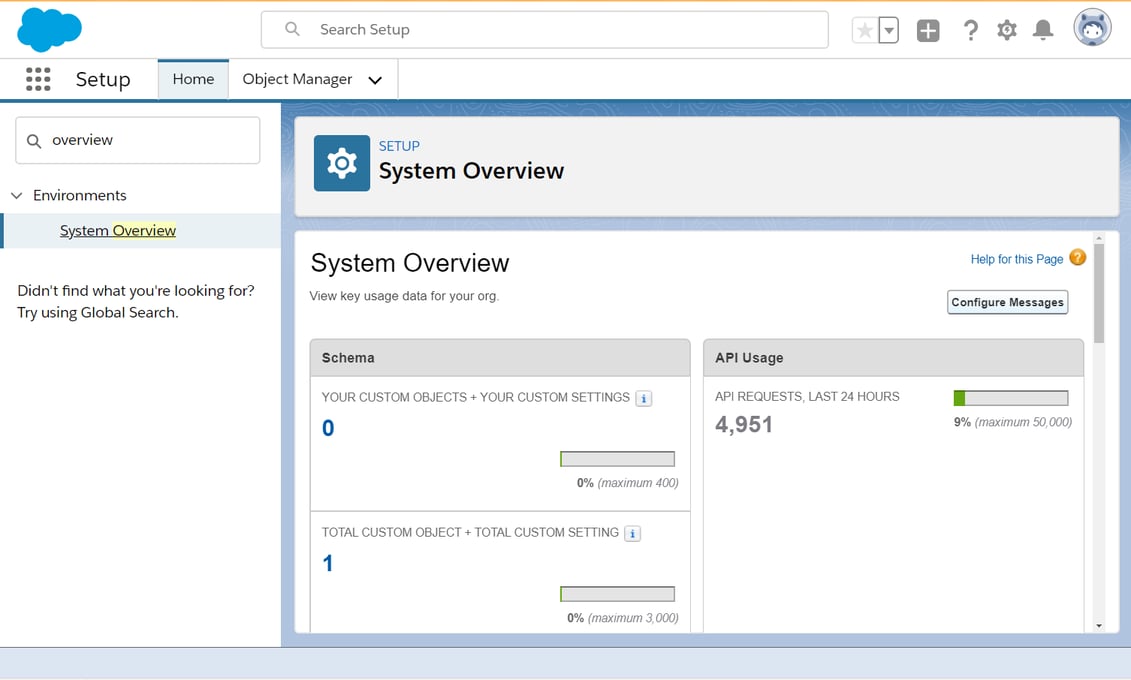The height and width of the screenshot is (680, 1131).
Task: Click the orange Help for this Page icon
Action: [x=1077, y=257]
